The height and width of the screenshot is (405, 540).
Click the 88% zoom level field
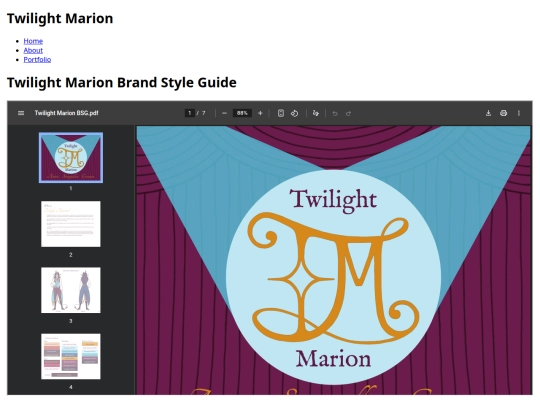(x=242, y=113)
